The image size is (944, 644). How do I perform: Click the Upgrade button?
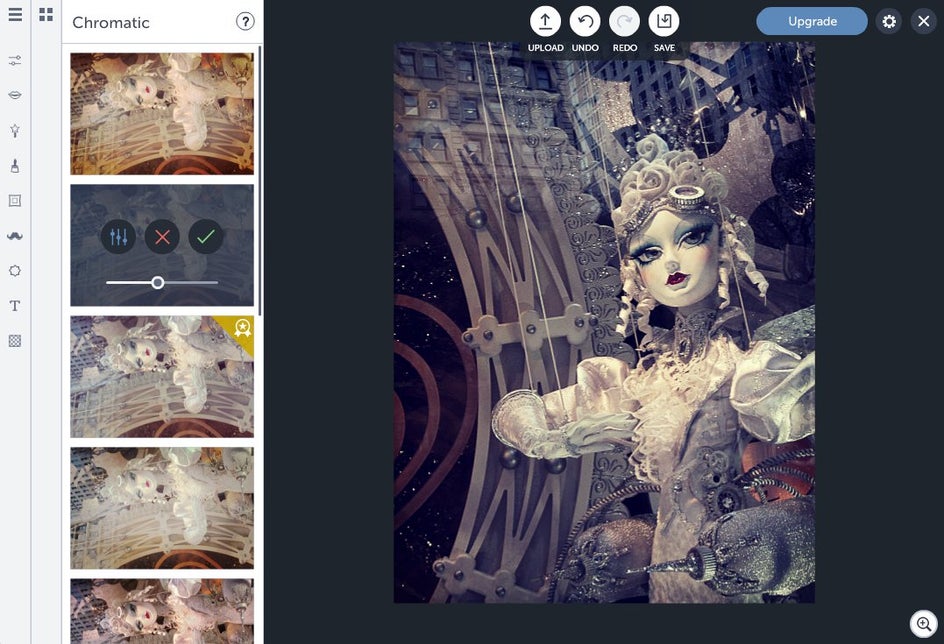point(812,21)
